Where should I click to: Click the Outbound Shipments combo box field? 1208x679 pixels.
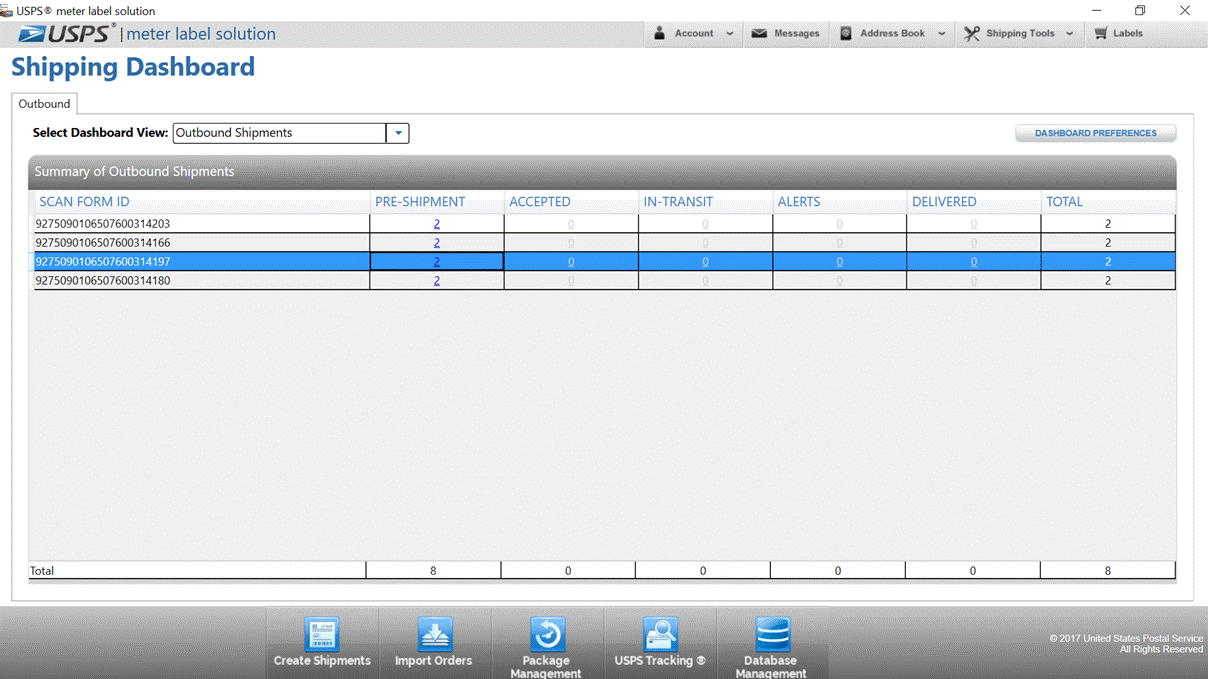[x=280, y=133]
